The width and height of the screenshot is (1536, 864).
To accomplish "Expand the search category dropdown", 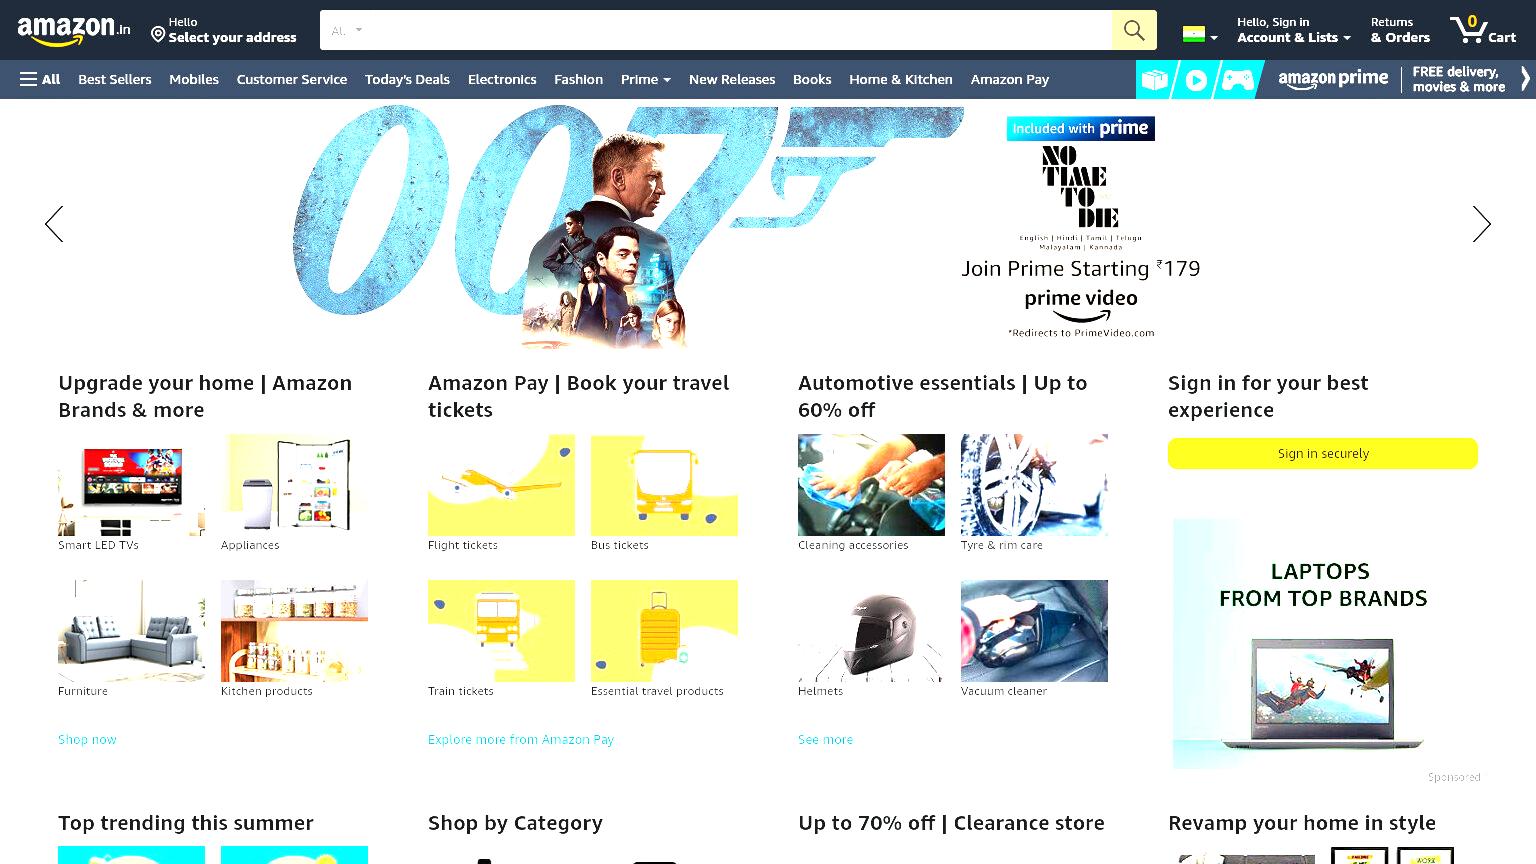I will click(x=346, y=30).
